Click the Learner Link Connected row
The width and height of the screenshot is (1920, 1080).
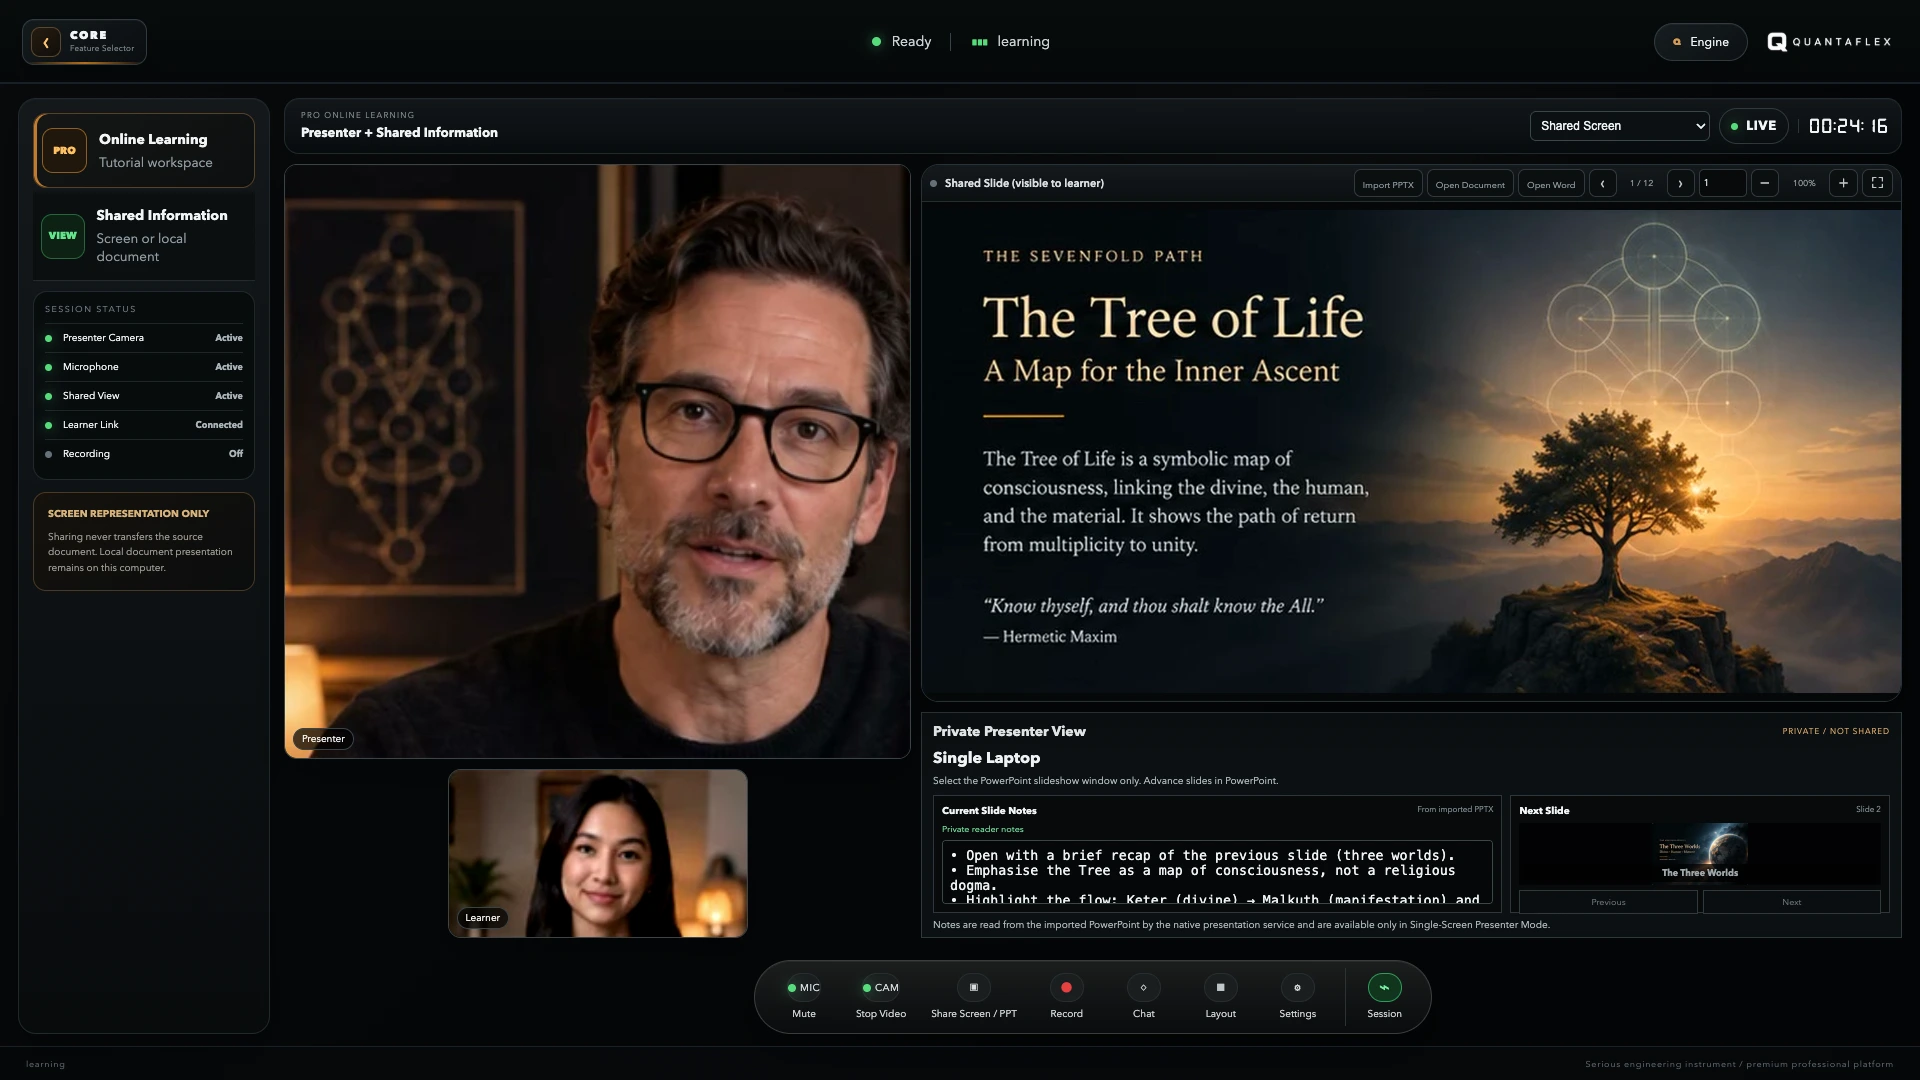144,425
